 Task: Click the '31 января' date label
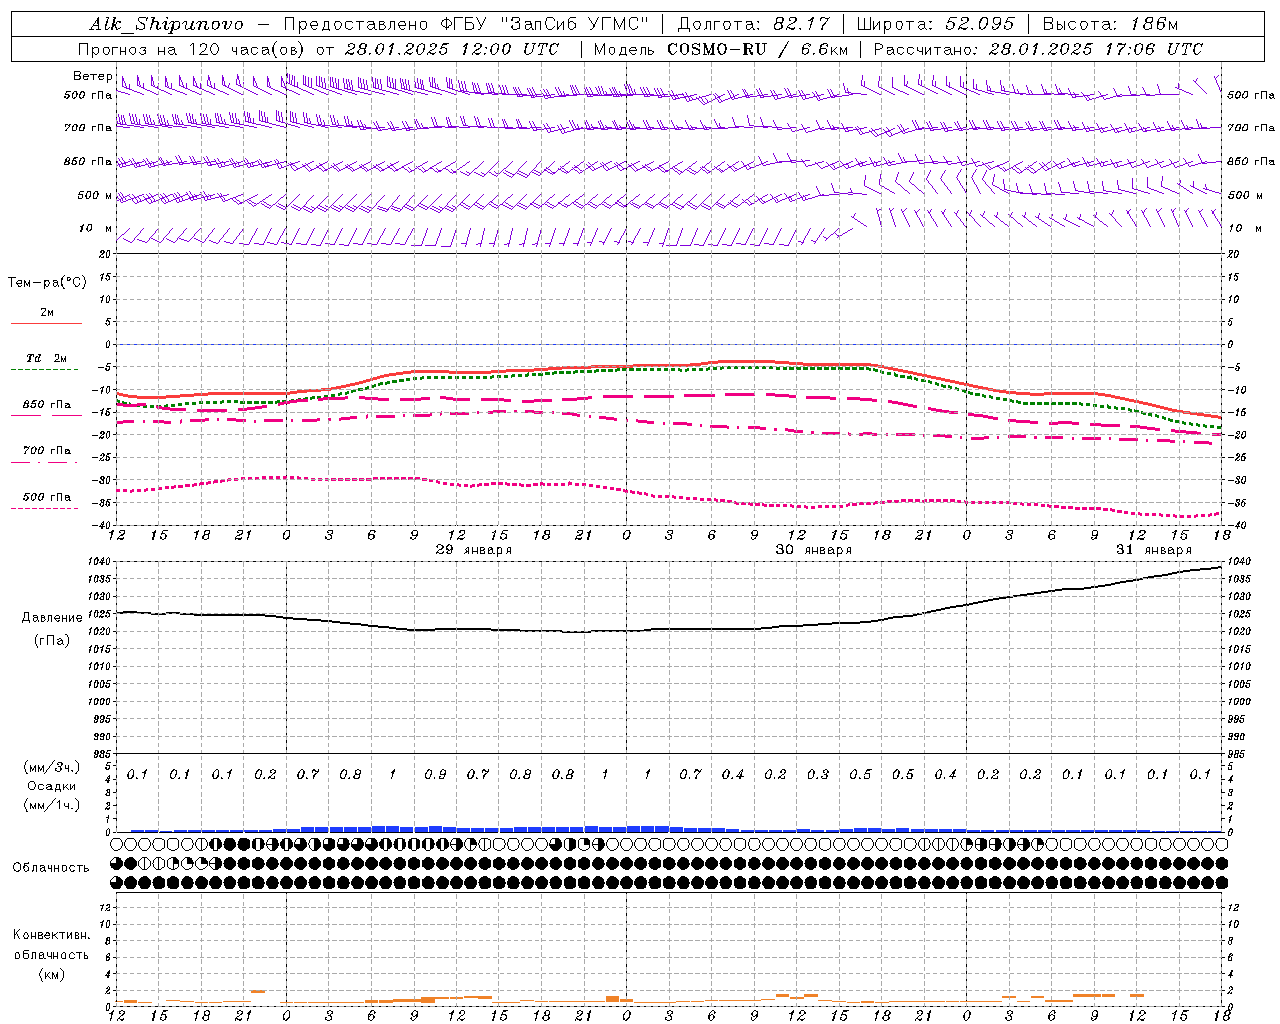click(x=1154, y=550)
